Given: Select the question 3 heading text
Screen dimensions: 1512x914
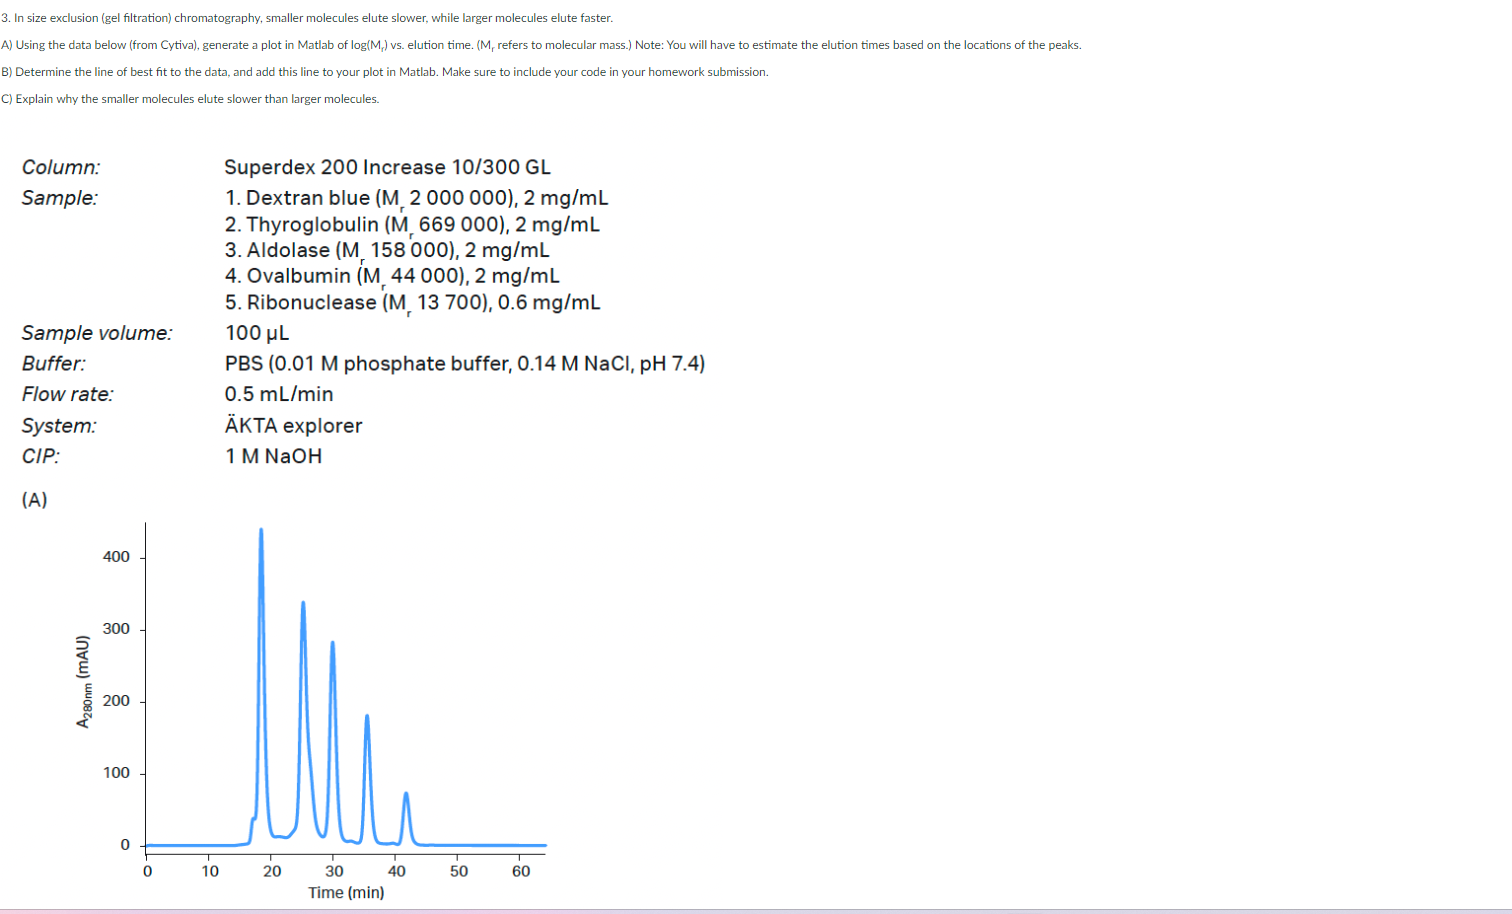Looking at the screenshot, I should coord(306,17).
